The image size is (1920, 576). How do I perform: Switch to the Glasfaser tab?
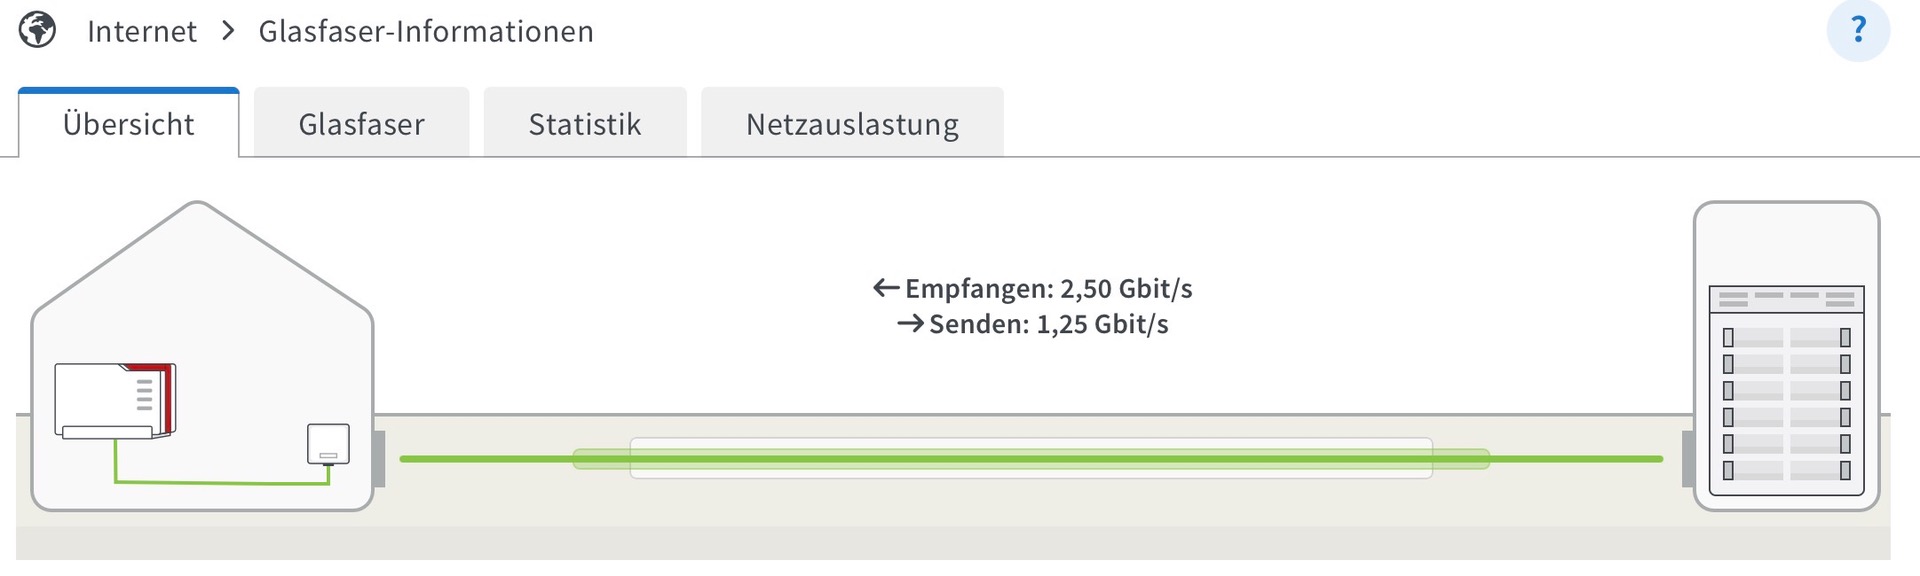[361, 123]
